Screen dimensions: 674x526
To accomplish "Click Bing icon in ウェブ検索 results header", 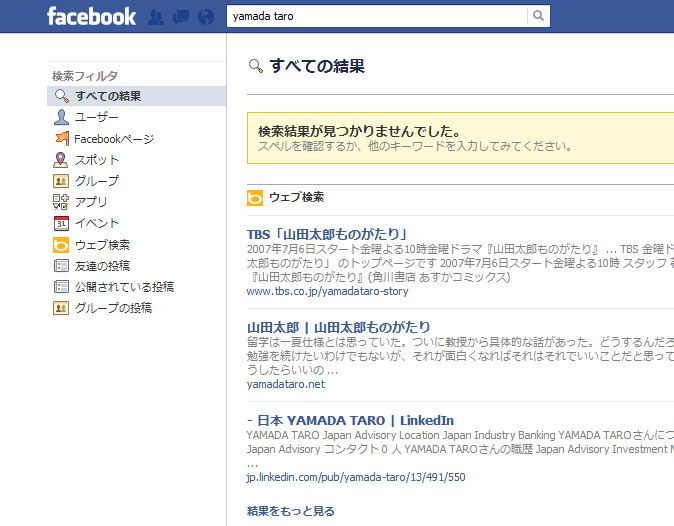I will pyautogui.click(x=255, y=198).
